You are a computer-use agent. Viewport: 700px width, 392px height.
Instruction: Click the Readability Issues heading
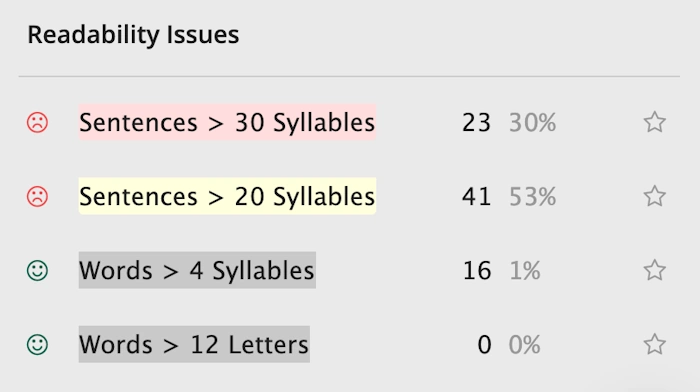133,35
